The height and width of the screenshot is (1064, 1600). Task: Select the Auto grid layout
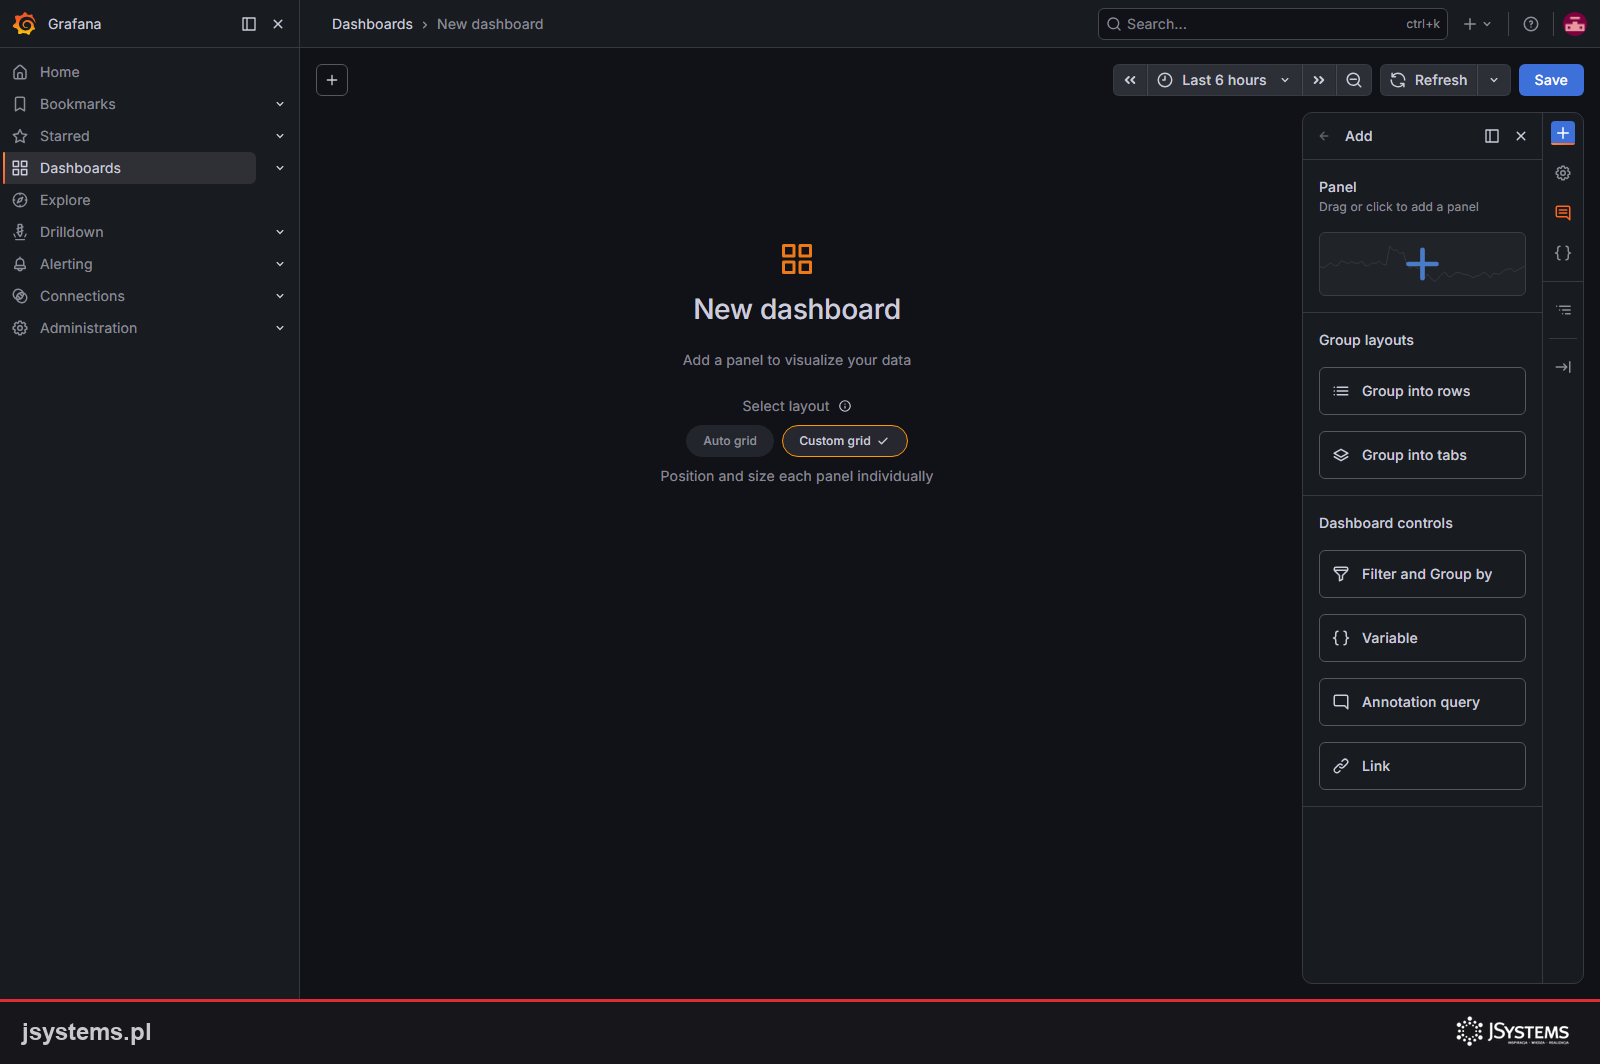coord(730,441)
